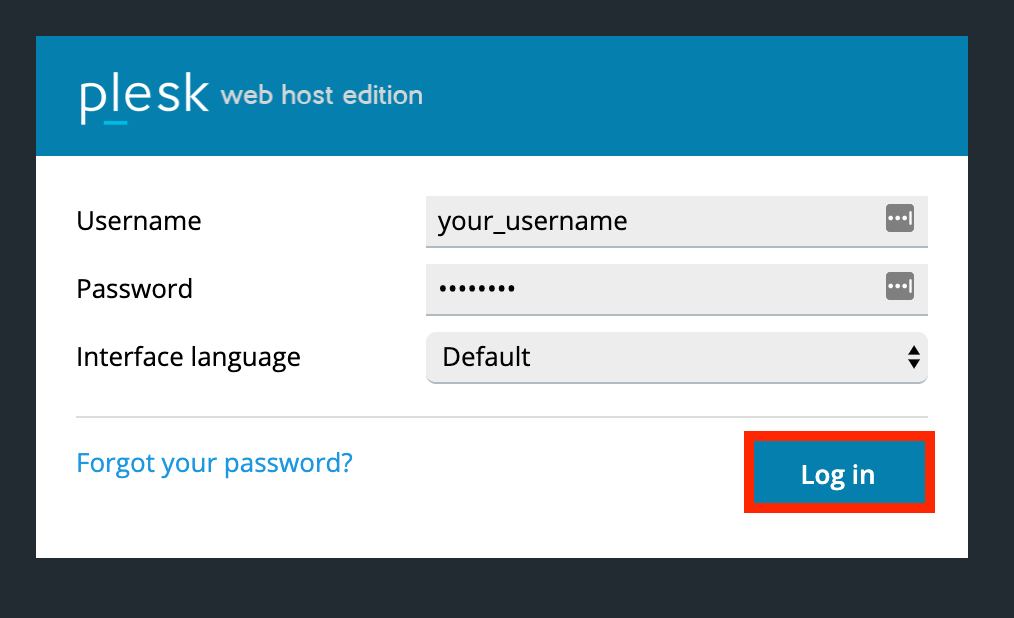This screenshot has height=618, width=1014.
Task: Click the 'web host edition' header text
Action: tap(321, 96)
